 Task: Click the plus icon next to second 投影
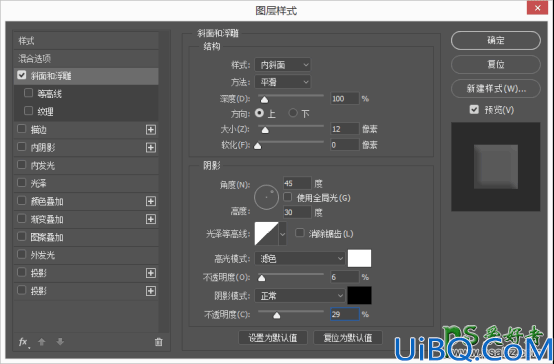tap(151, 291)
